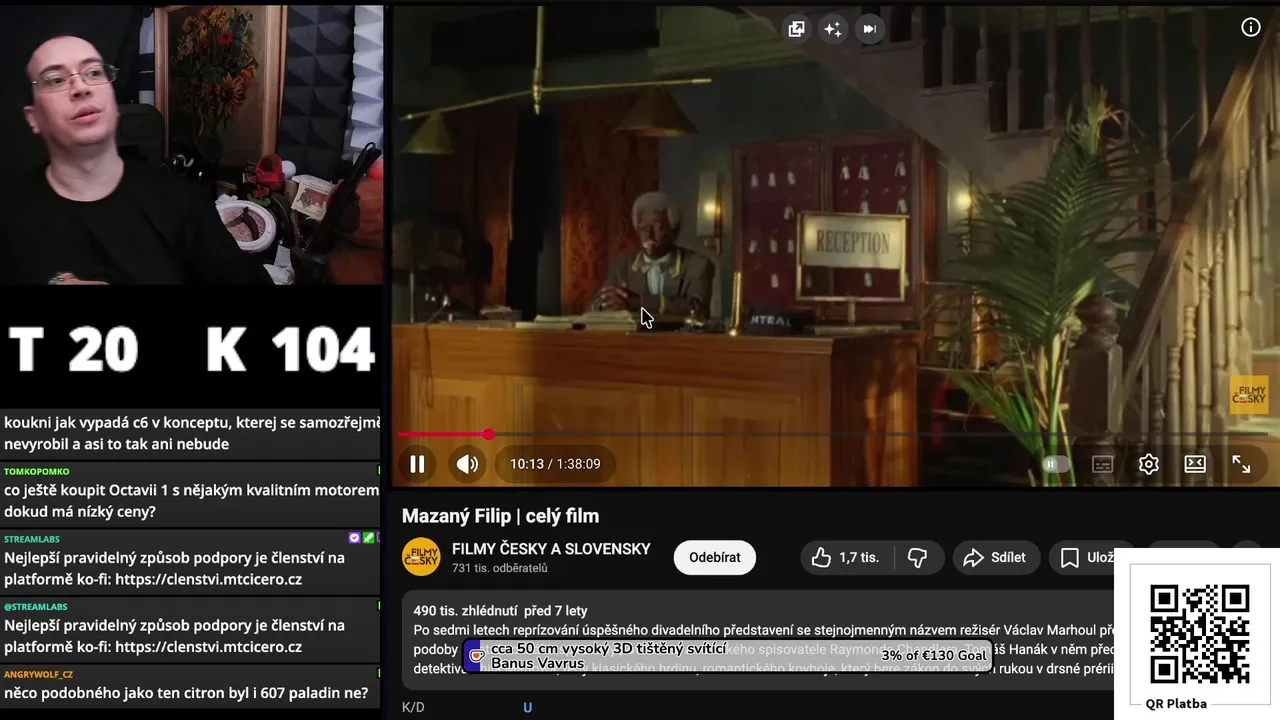Click the K/D label at the bottom
This screenshot has height=720, width=1280.
pyautogui.click(x=413, y=707)
